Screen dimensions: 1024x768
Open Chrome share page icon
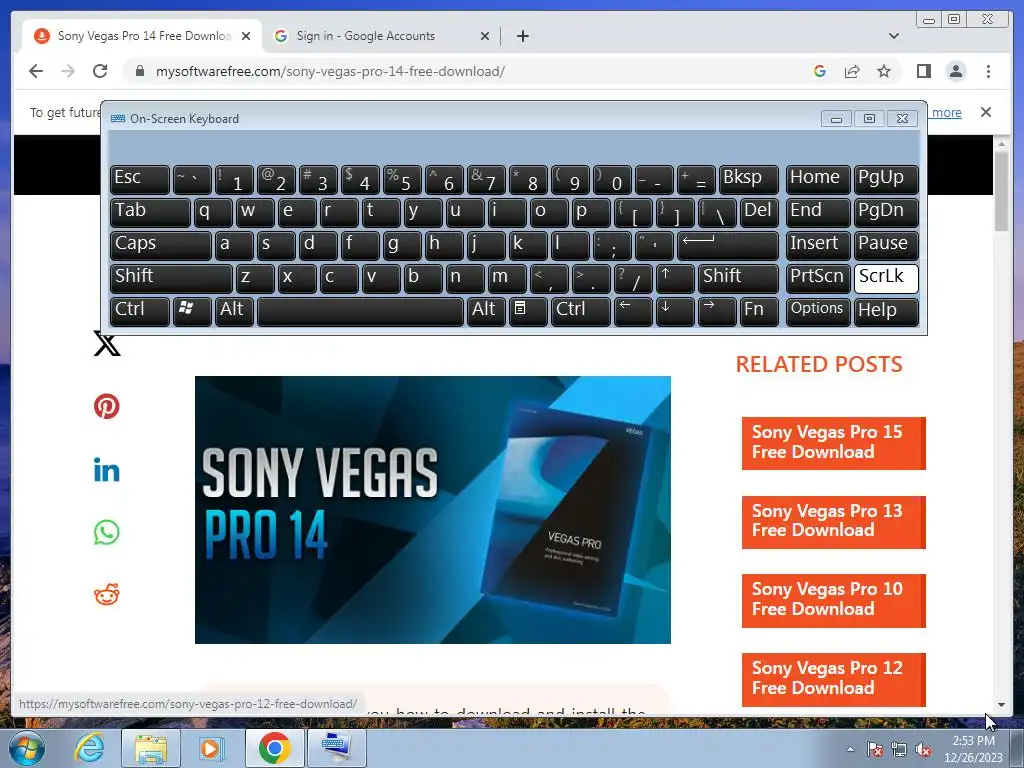[852, 71]
